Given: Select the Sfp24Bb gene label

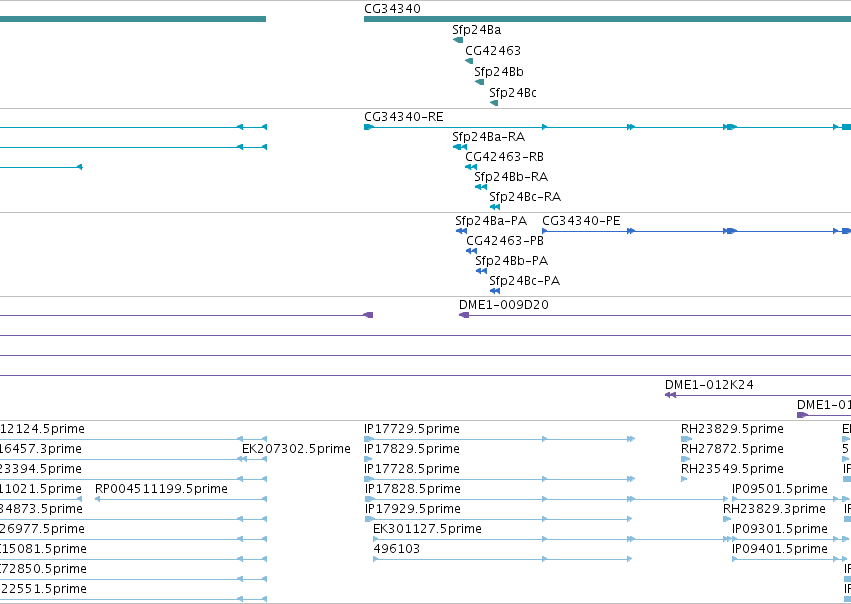Looking at the screenshot, I should tap(499, 72).
